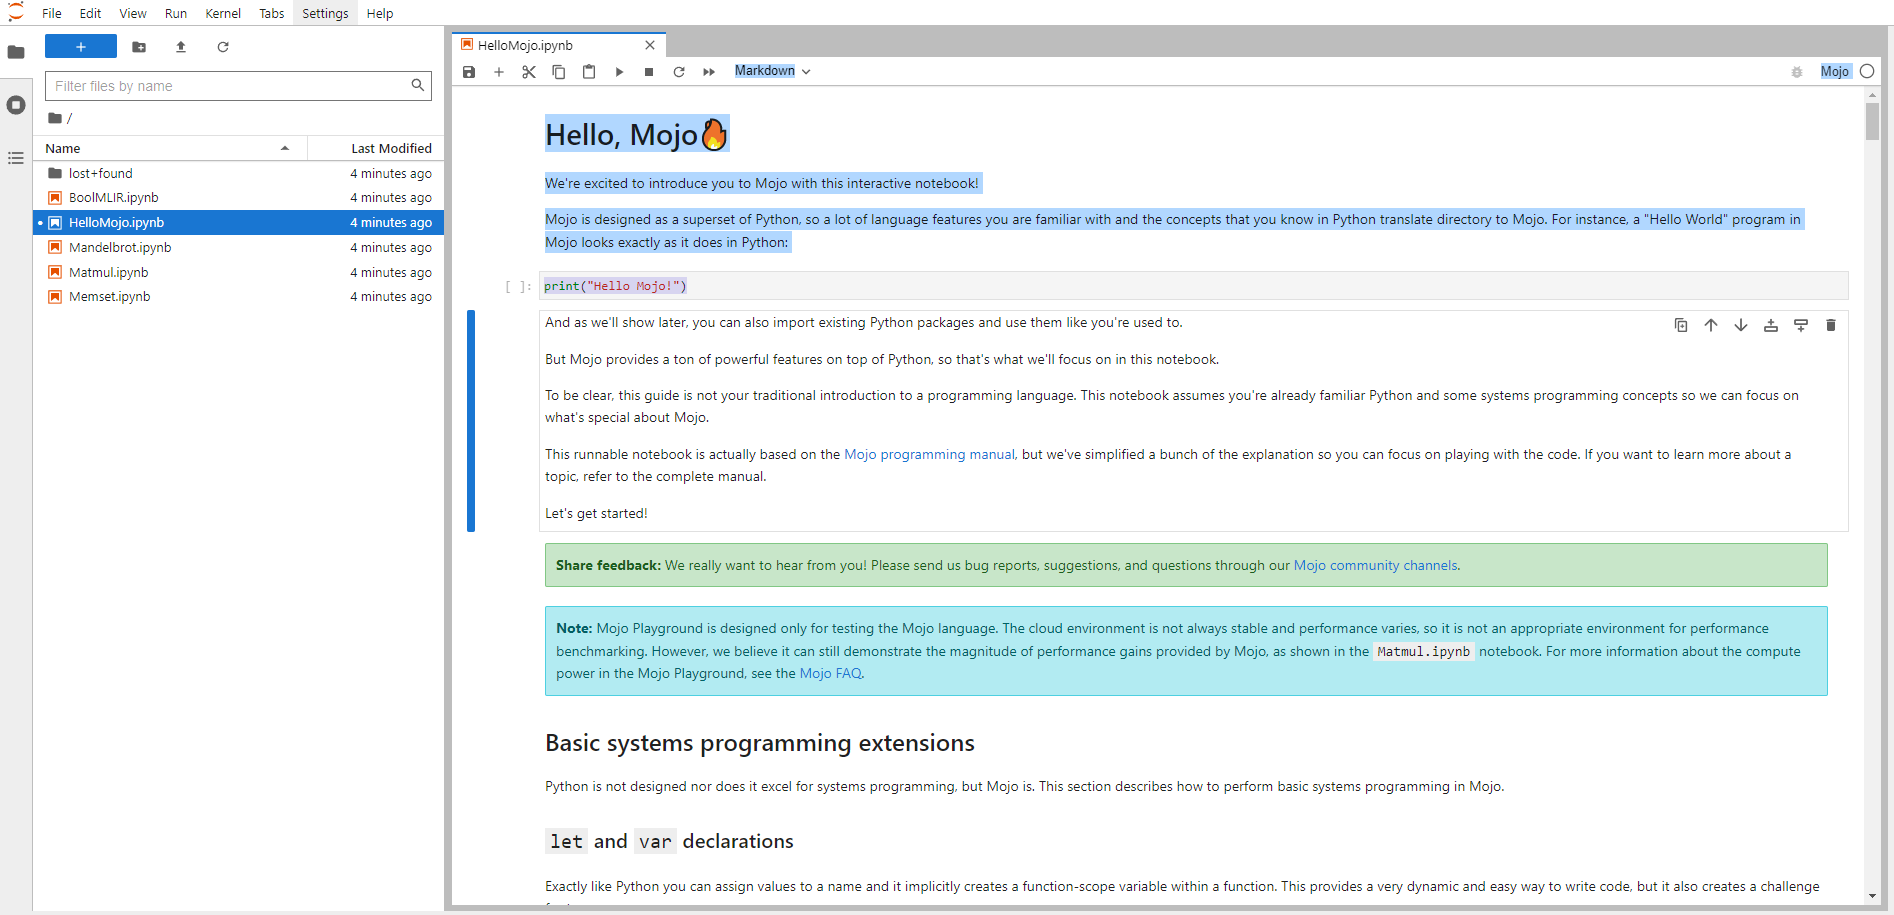The width and height of the screenshot is (1894, 915).
Task: Click the Mojo kernel name button
Action: pyautogui.click(x=1834, y=71)
